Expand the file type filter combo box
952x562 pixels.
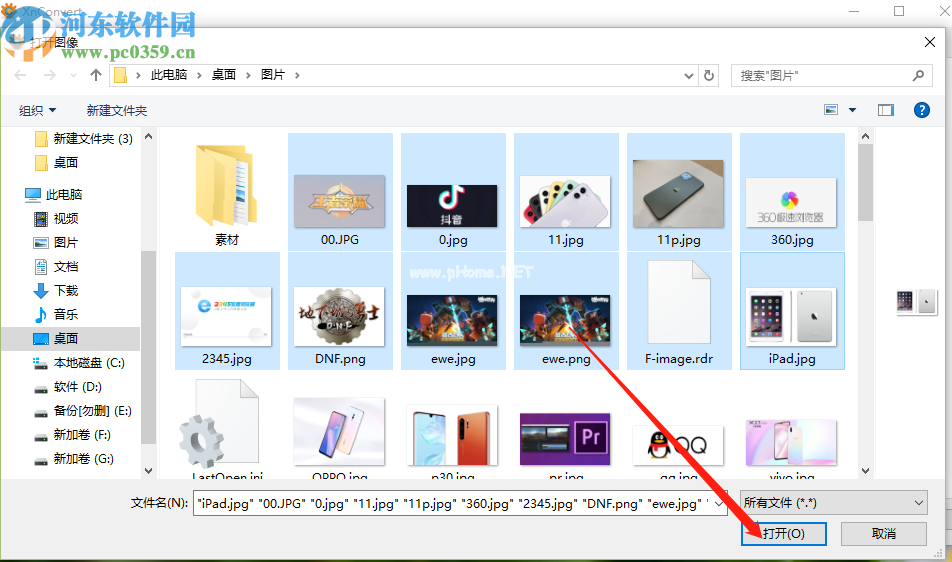click(832, 502)
